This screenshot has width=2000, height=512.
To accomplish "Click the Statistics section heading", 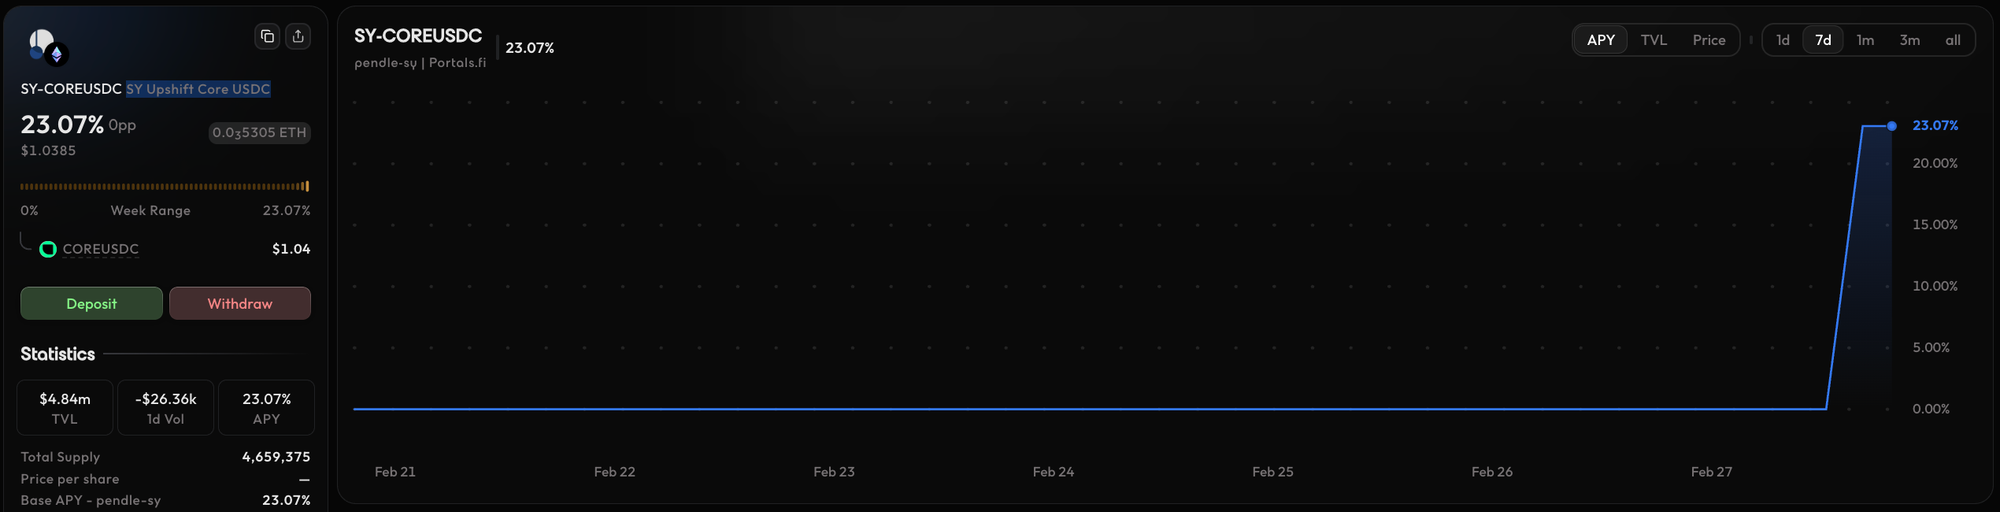I will pos(58,354).
